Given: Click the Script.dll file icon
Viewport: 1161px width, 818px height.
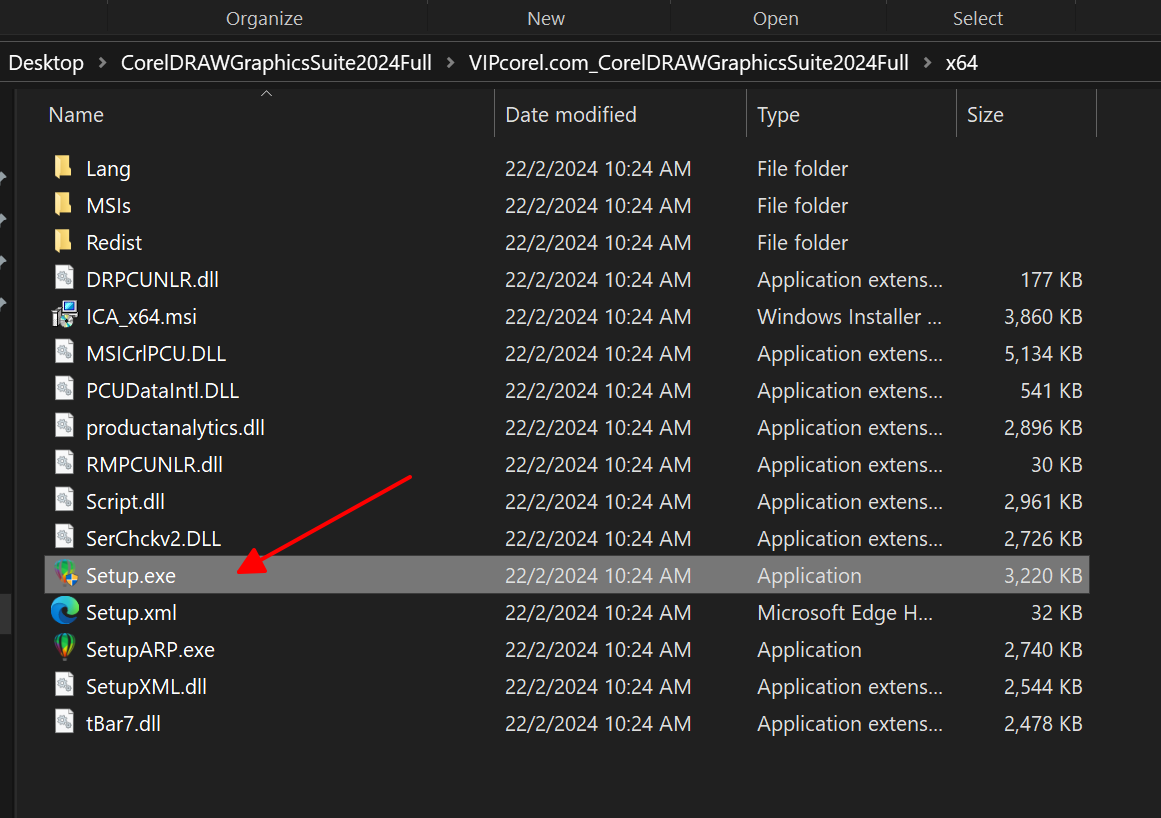Looking at the screenshot, I should [64, 500].
